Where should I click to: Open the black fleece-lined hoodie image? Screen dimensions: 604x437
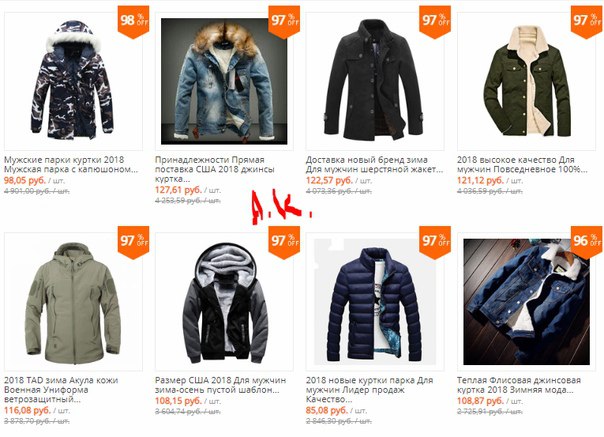224,302
